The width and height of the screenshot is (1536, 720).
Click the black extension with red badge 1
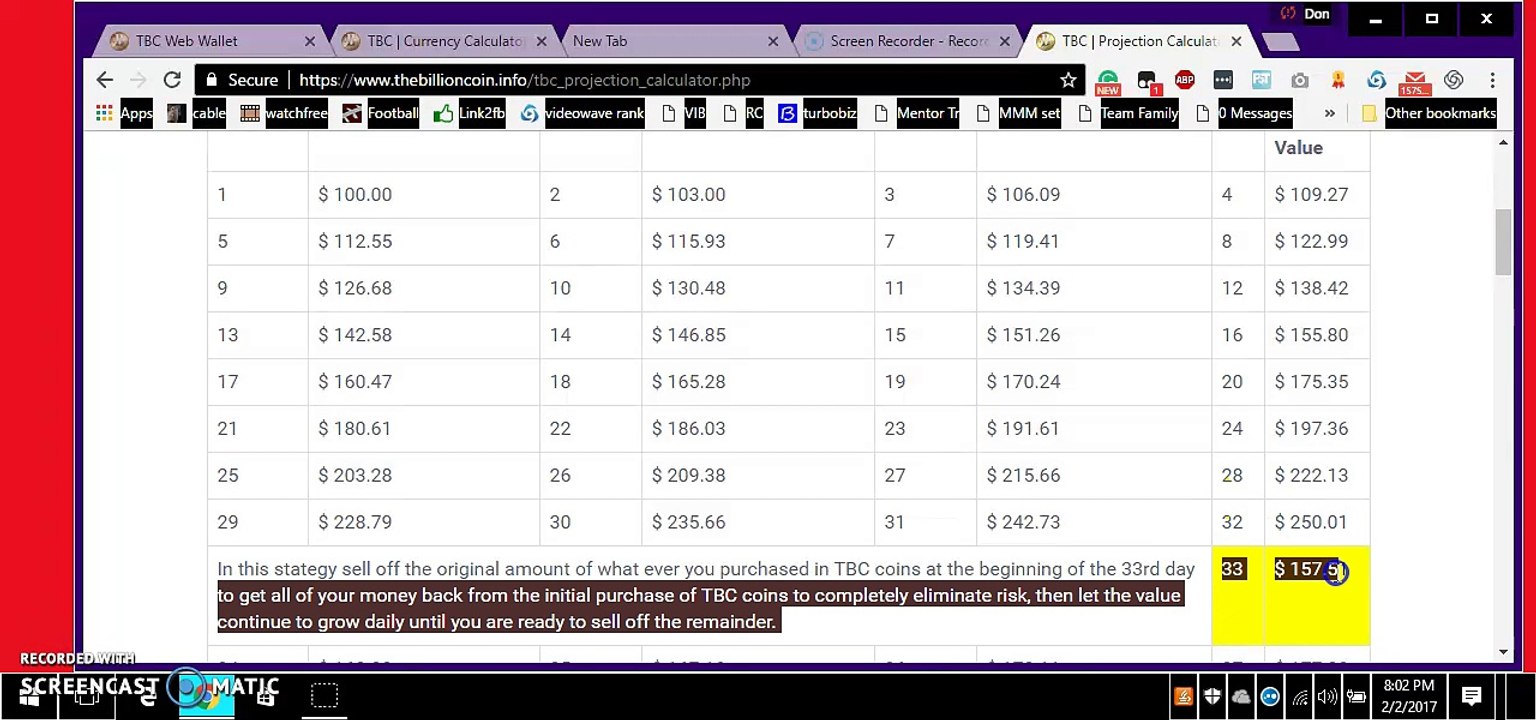point(1147,81)
